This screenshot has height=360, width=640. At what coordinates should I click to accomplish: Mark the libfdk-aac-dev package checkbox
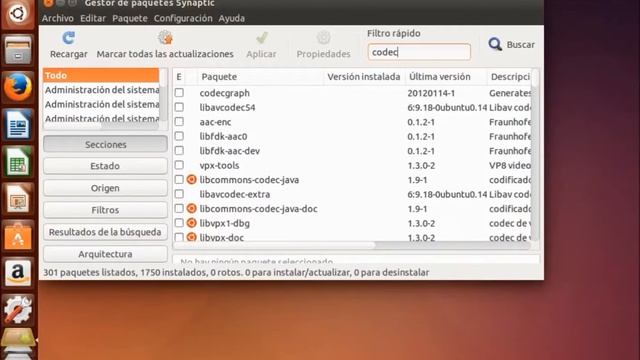pyautogui.click(x=179, y=151)
